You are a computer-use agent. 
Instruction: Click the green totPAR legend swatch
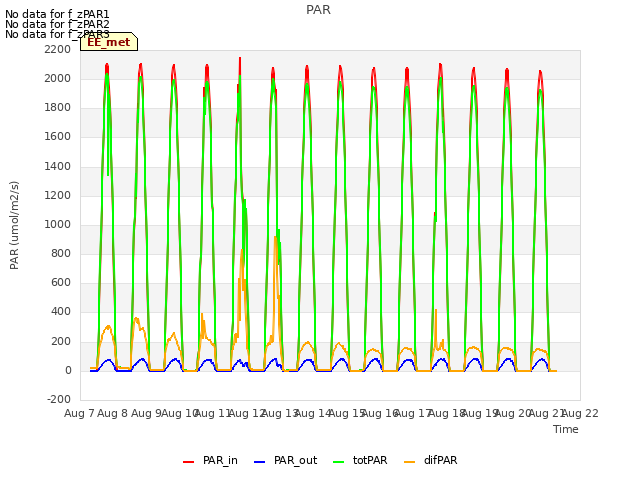pyautogui.click(x=339, y=462)
